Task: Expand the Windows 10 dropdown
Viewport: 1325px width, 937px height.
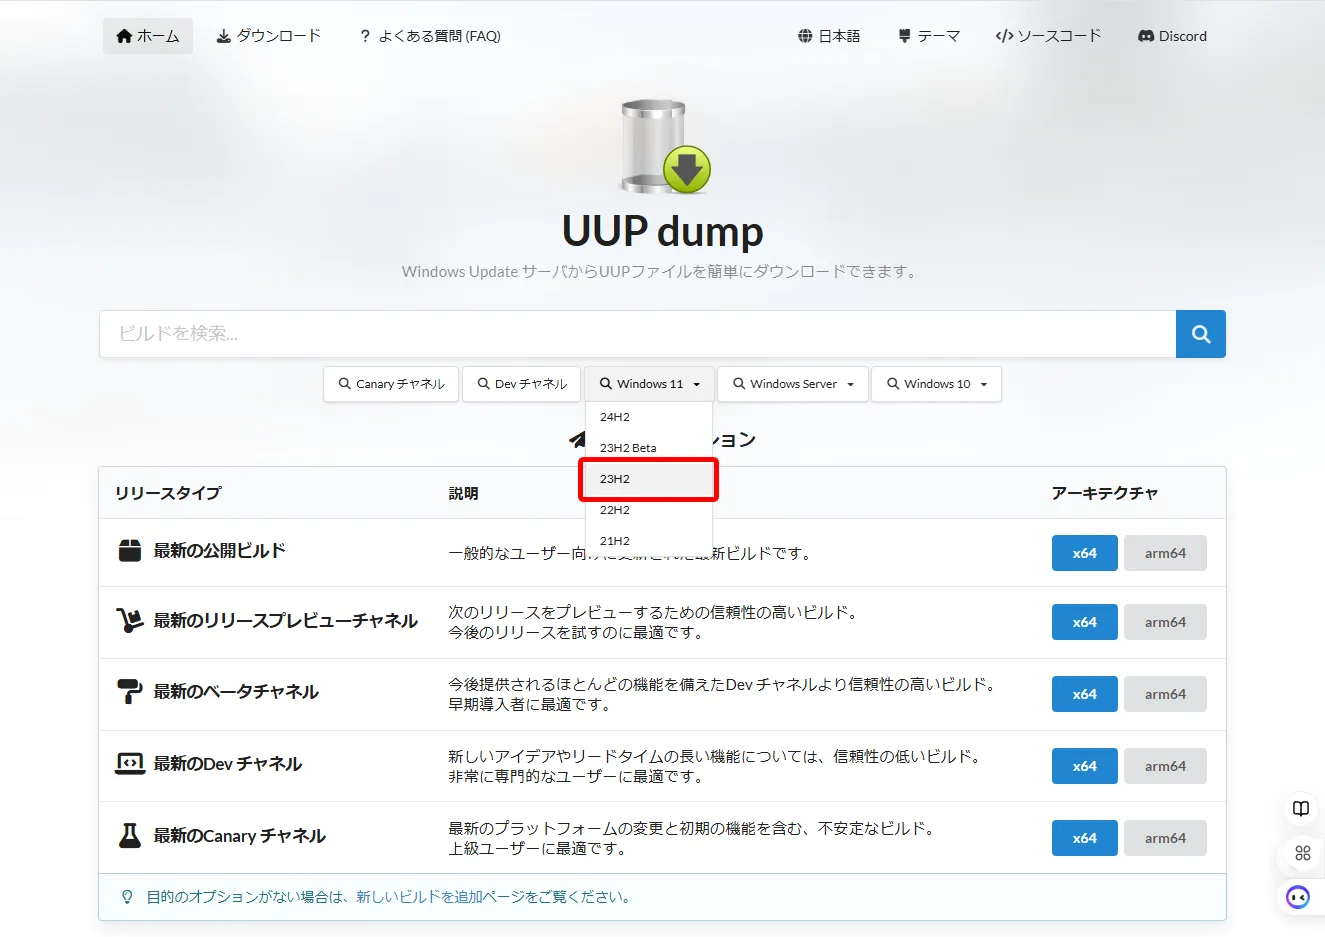Action: (937, 384)
